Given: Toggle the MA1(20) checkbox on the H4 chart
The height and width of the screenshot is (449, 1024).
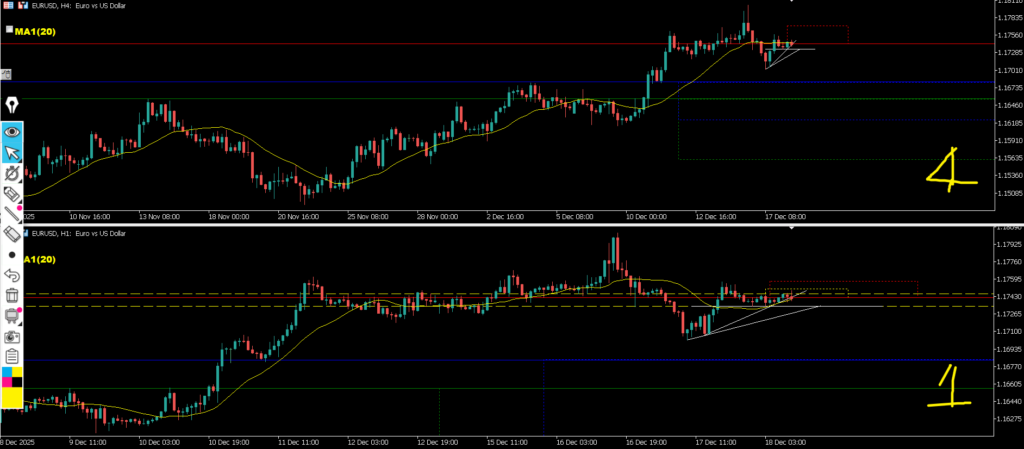Looking at the screenshot, I should coord(9,29).
